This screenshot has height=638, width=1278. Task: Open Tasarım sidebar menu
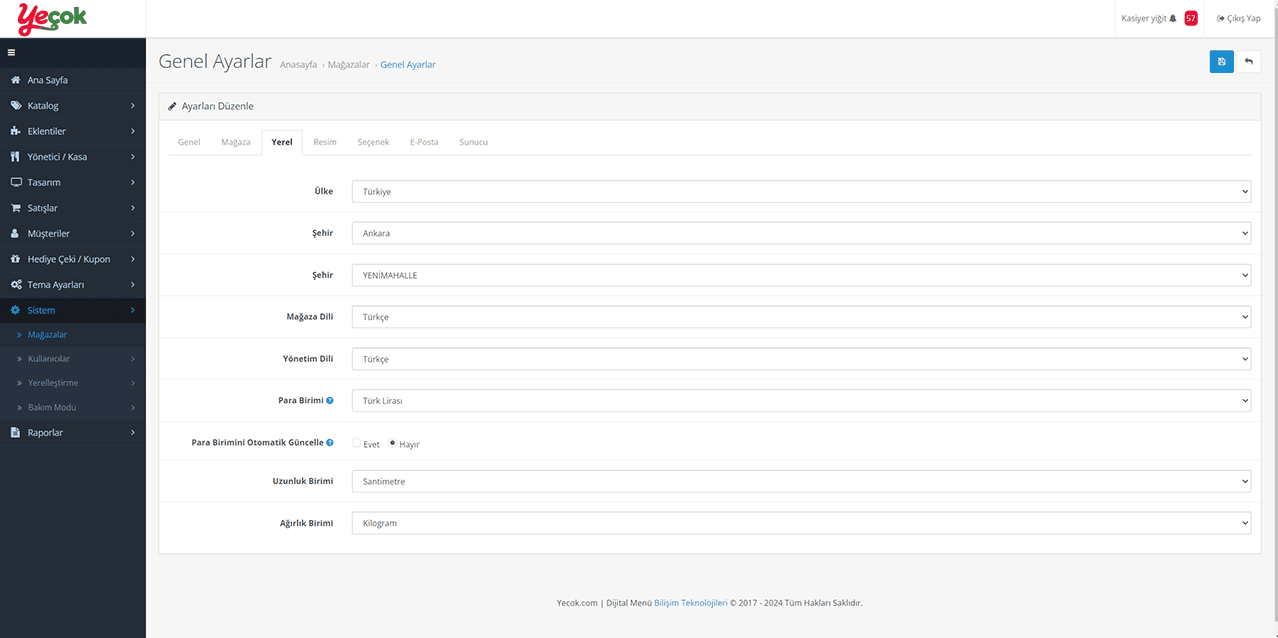tap(72, 182)
